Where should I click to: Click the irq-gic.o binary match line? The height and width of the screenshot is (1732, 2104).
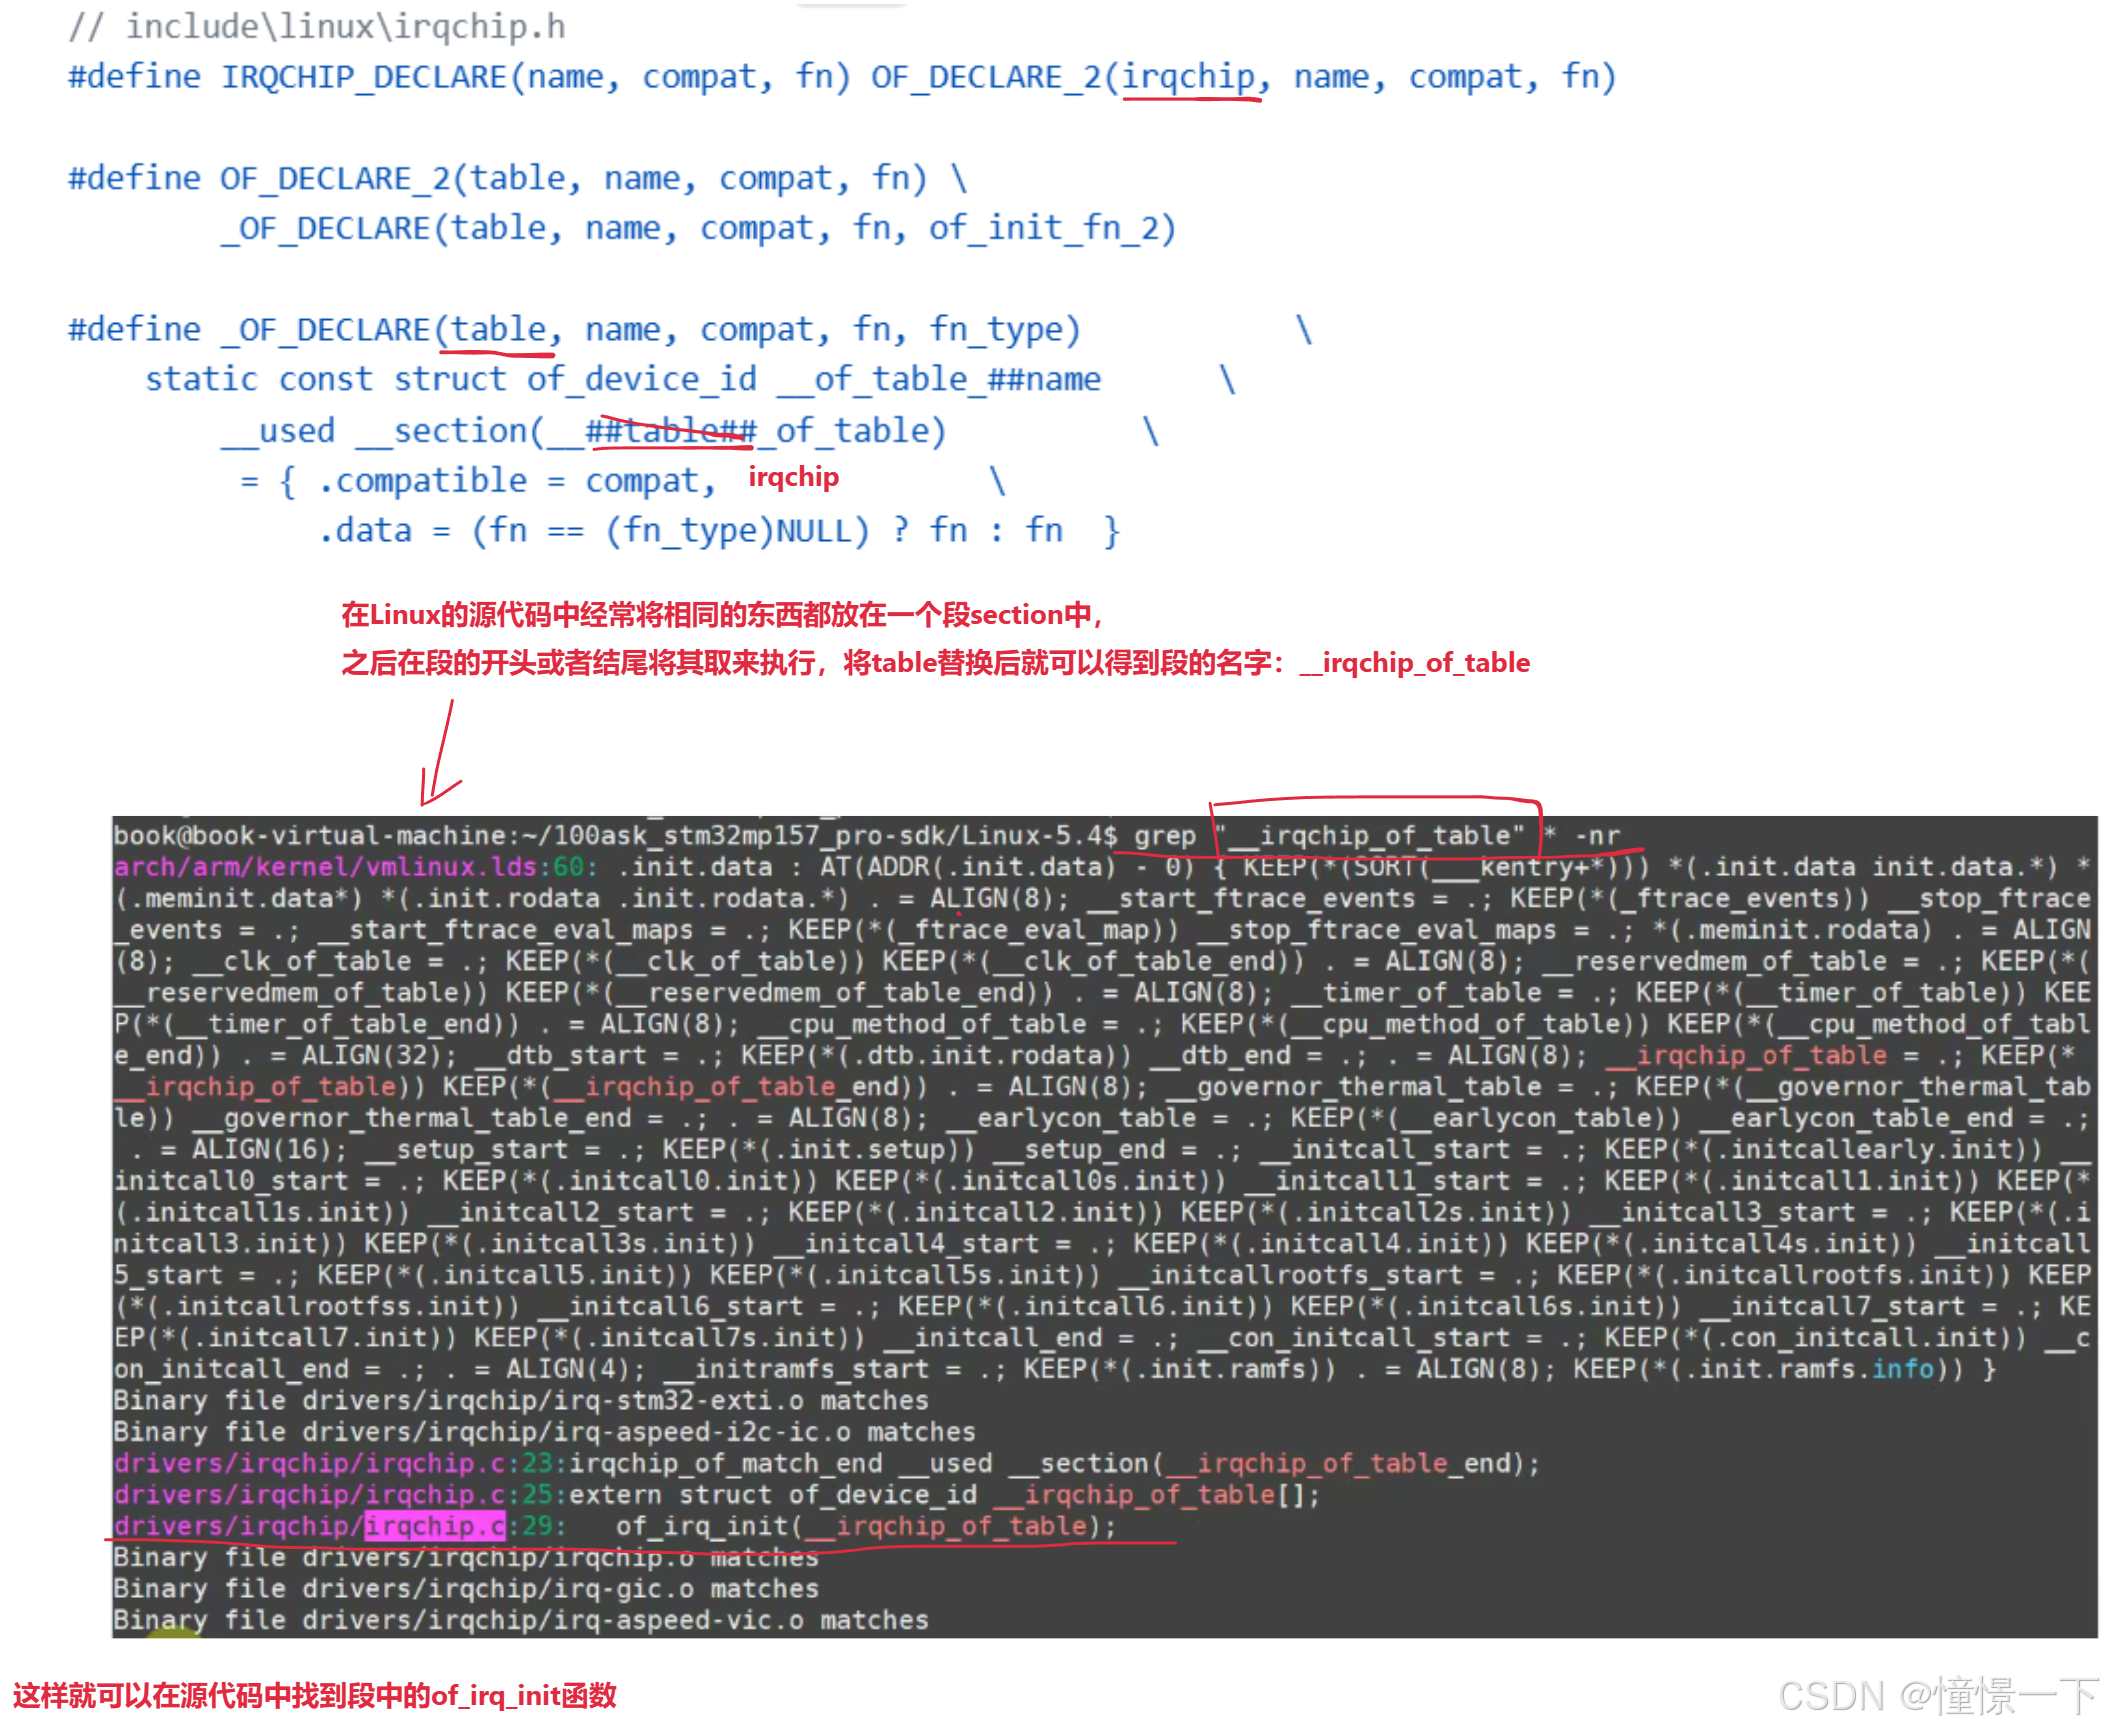465,1588
